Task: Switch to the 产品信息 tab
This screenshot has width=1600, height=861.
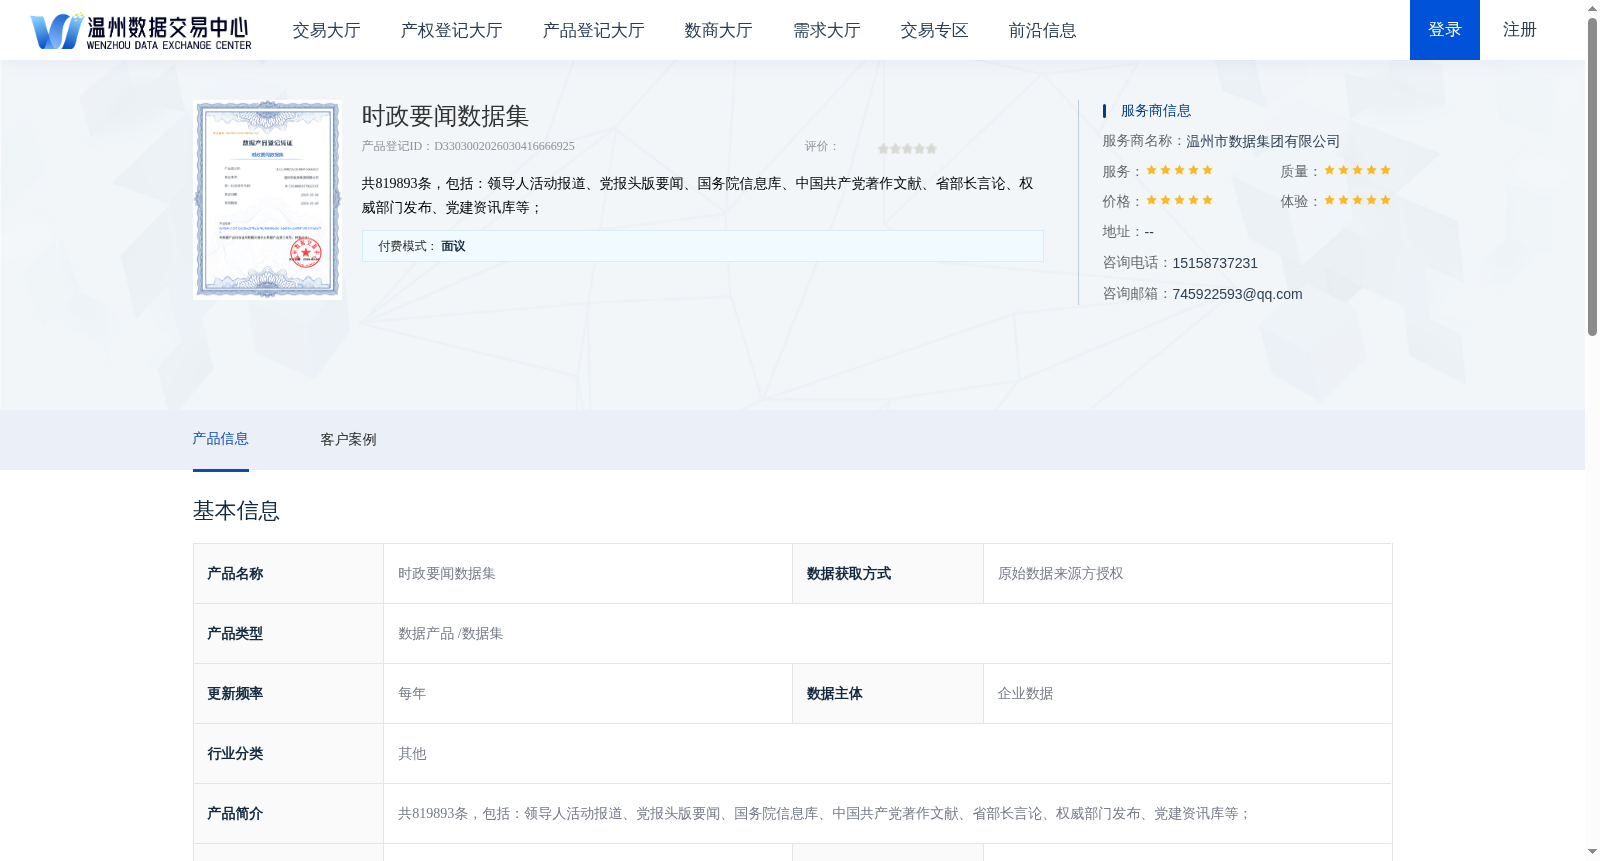Action: pos(220,439)
